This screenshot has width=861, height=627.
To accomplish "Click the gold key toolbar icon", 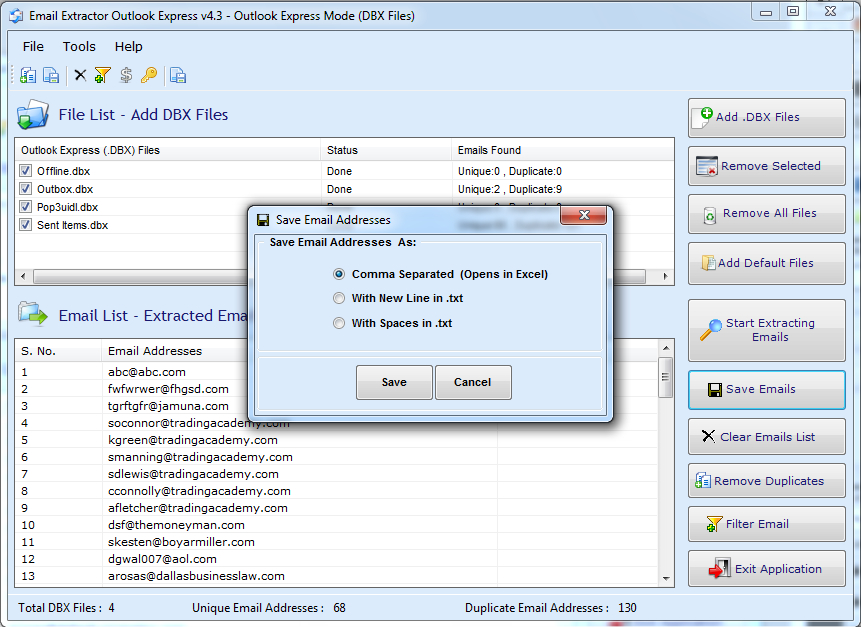I will pyautogui.click(x=149, y=75).
